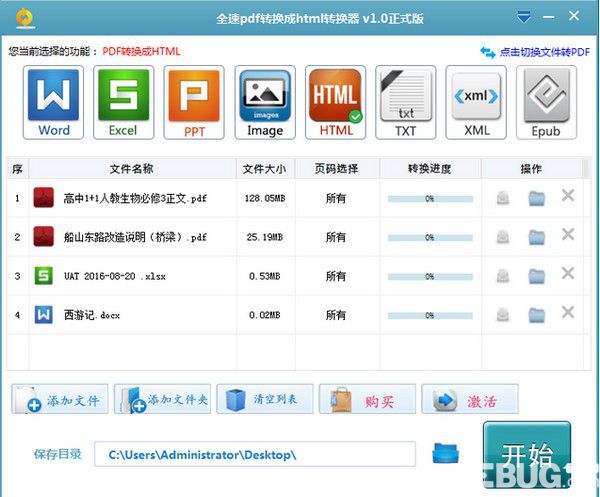This screenshot has width=600, height=497.
Task: Open output file for 高中1+1人教生物必修3正文.pdf
Action: (503, 198)
